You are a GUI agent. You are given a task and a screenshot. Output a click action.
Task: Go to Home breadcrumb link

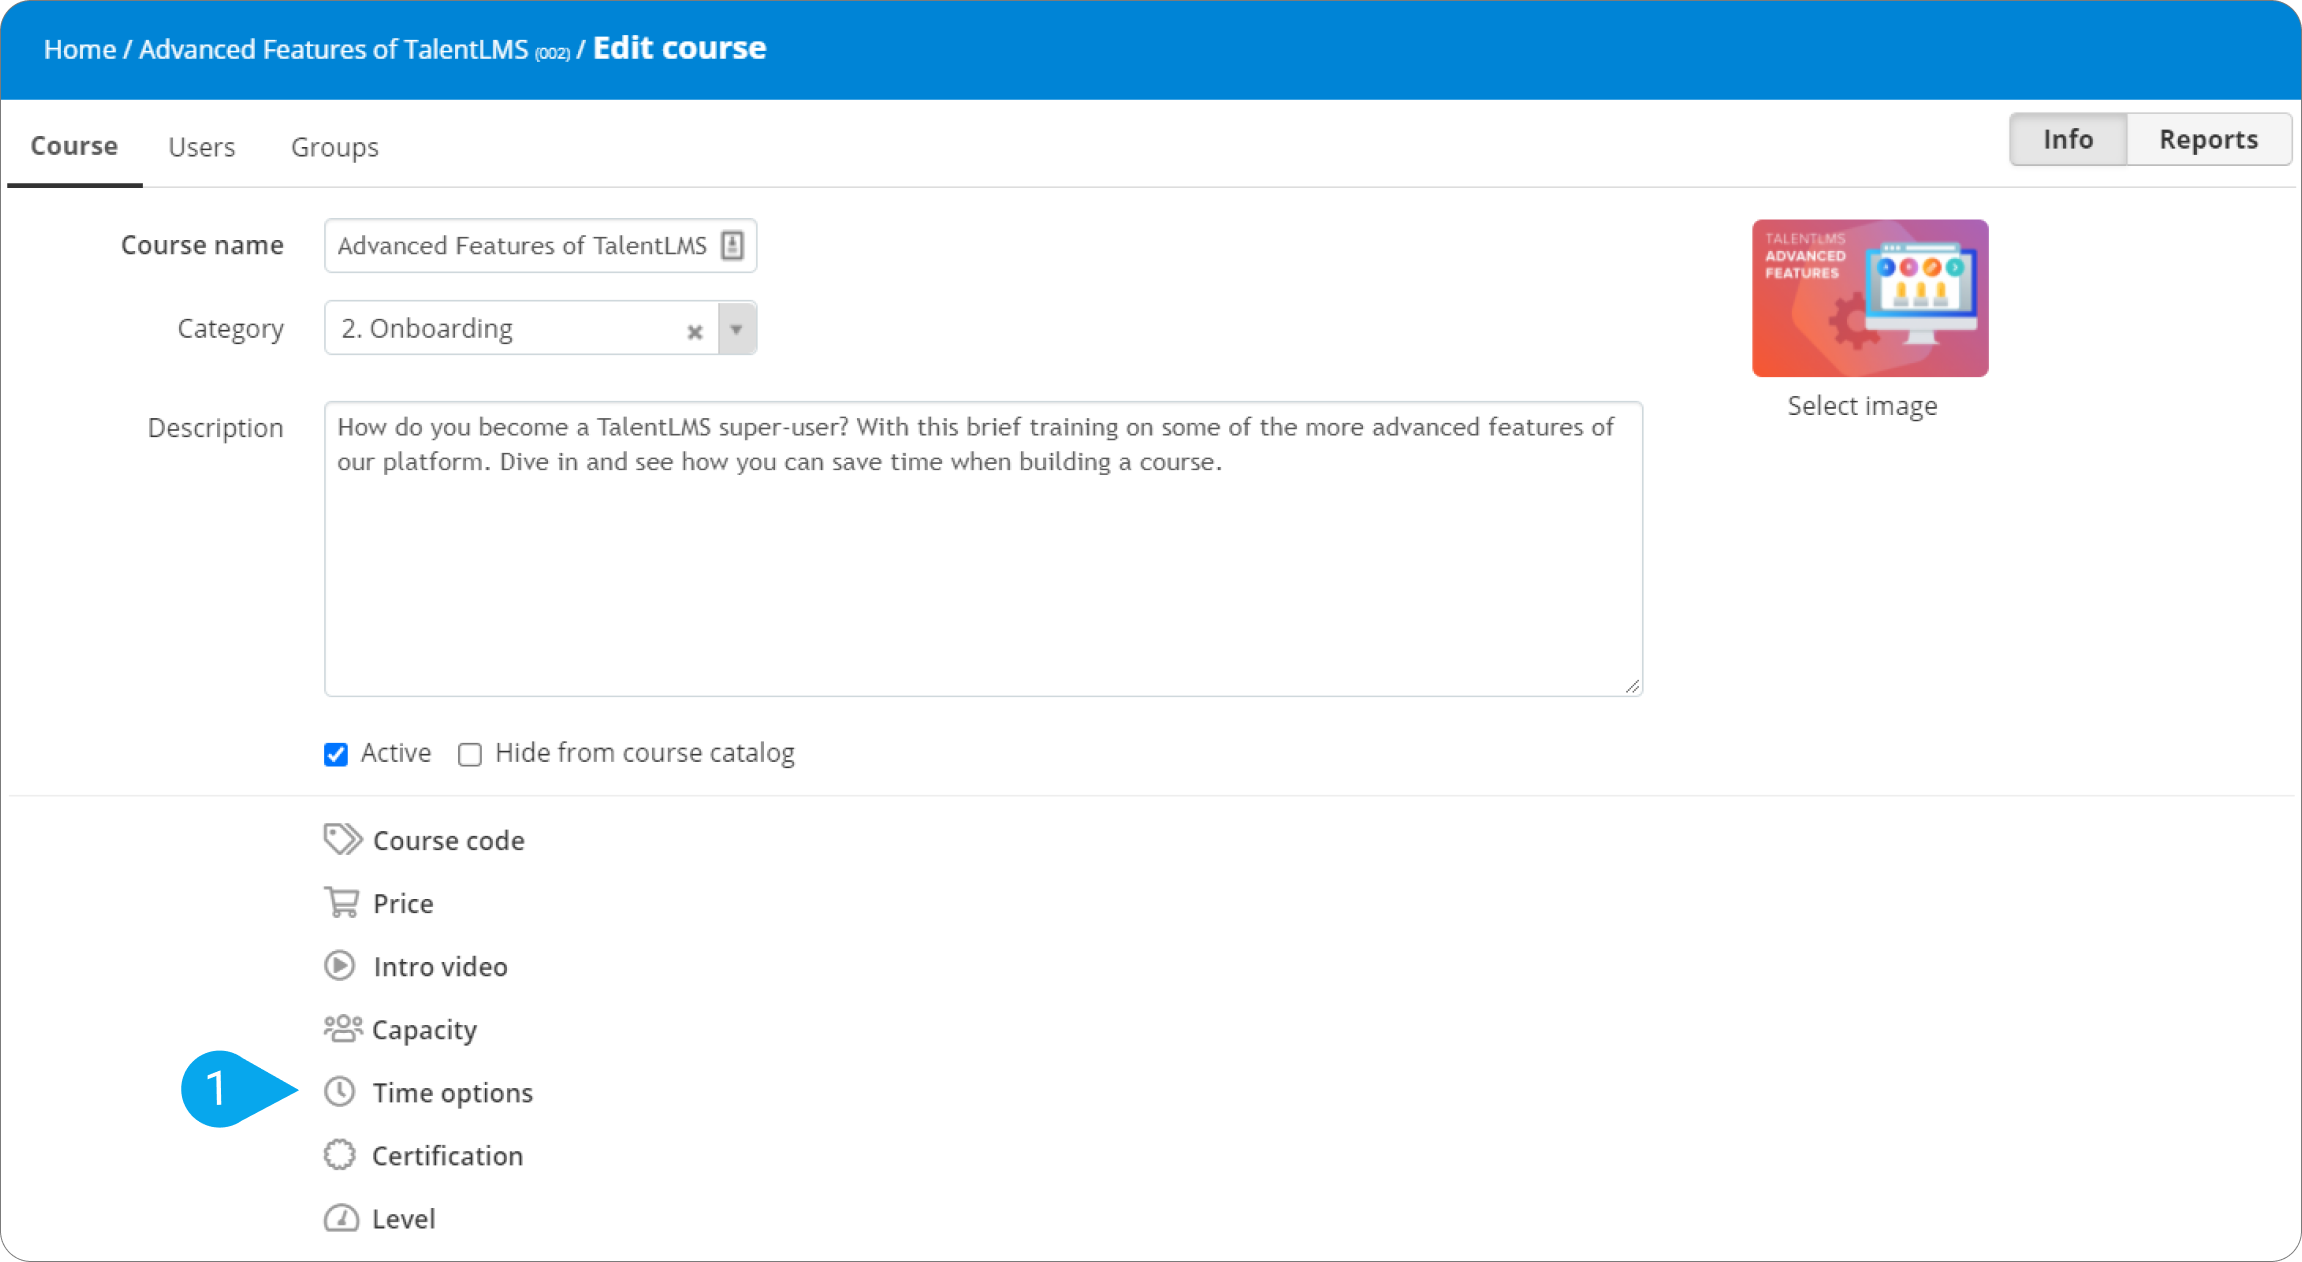coord(80,49)
